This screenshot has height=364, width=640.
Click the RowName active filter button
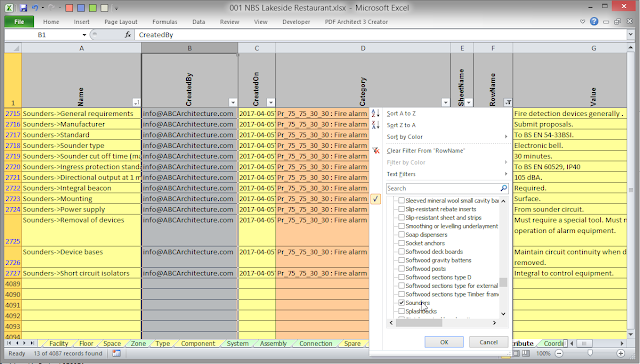(508, 102)
